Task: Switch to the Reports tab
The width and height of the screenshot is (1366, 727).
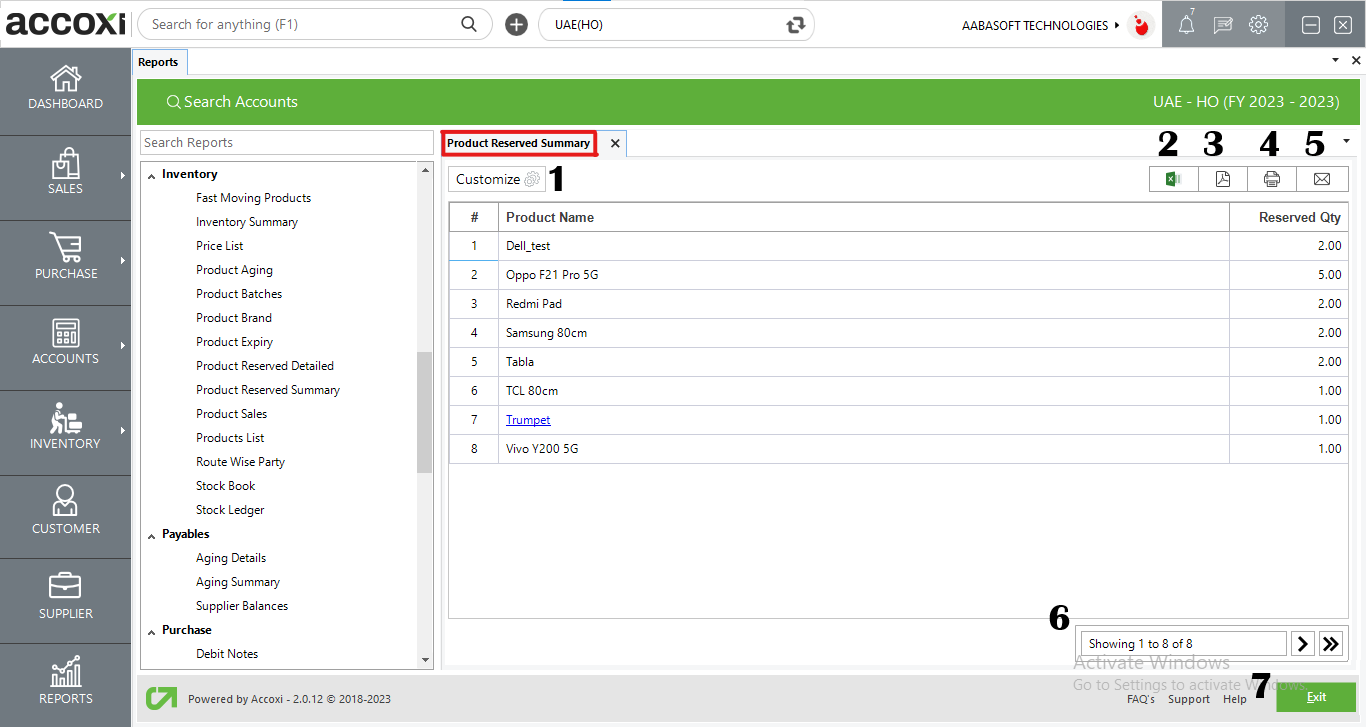Action: point(159,61)
